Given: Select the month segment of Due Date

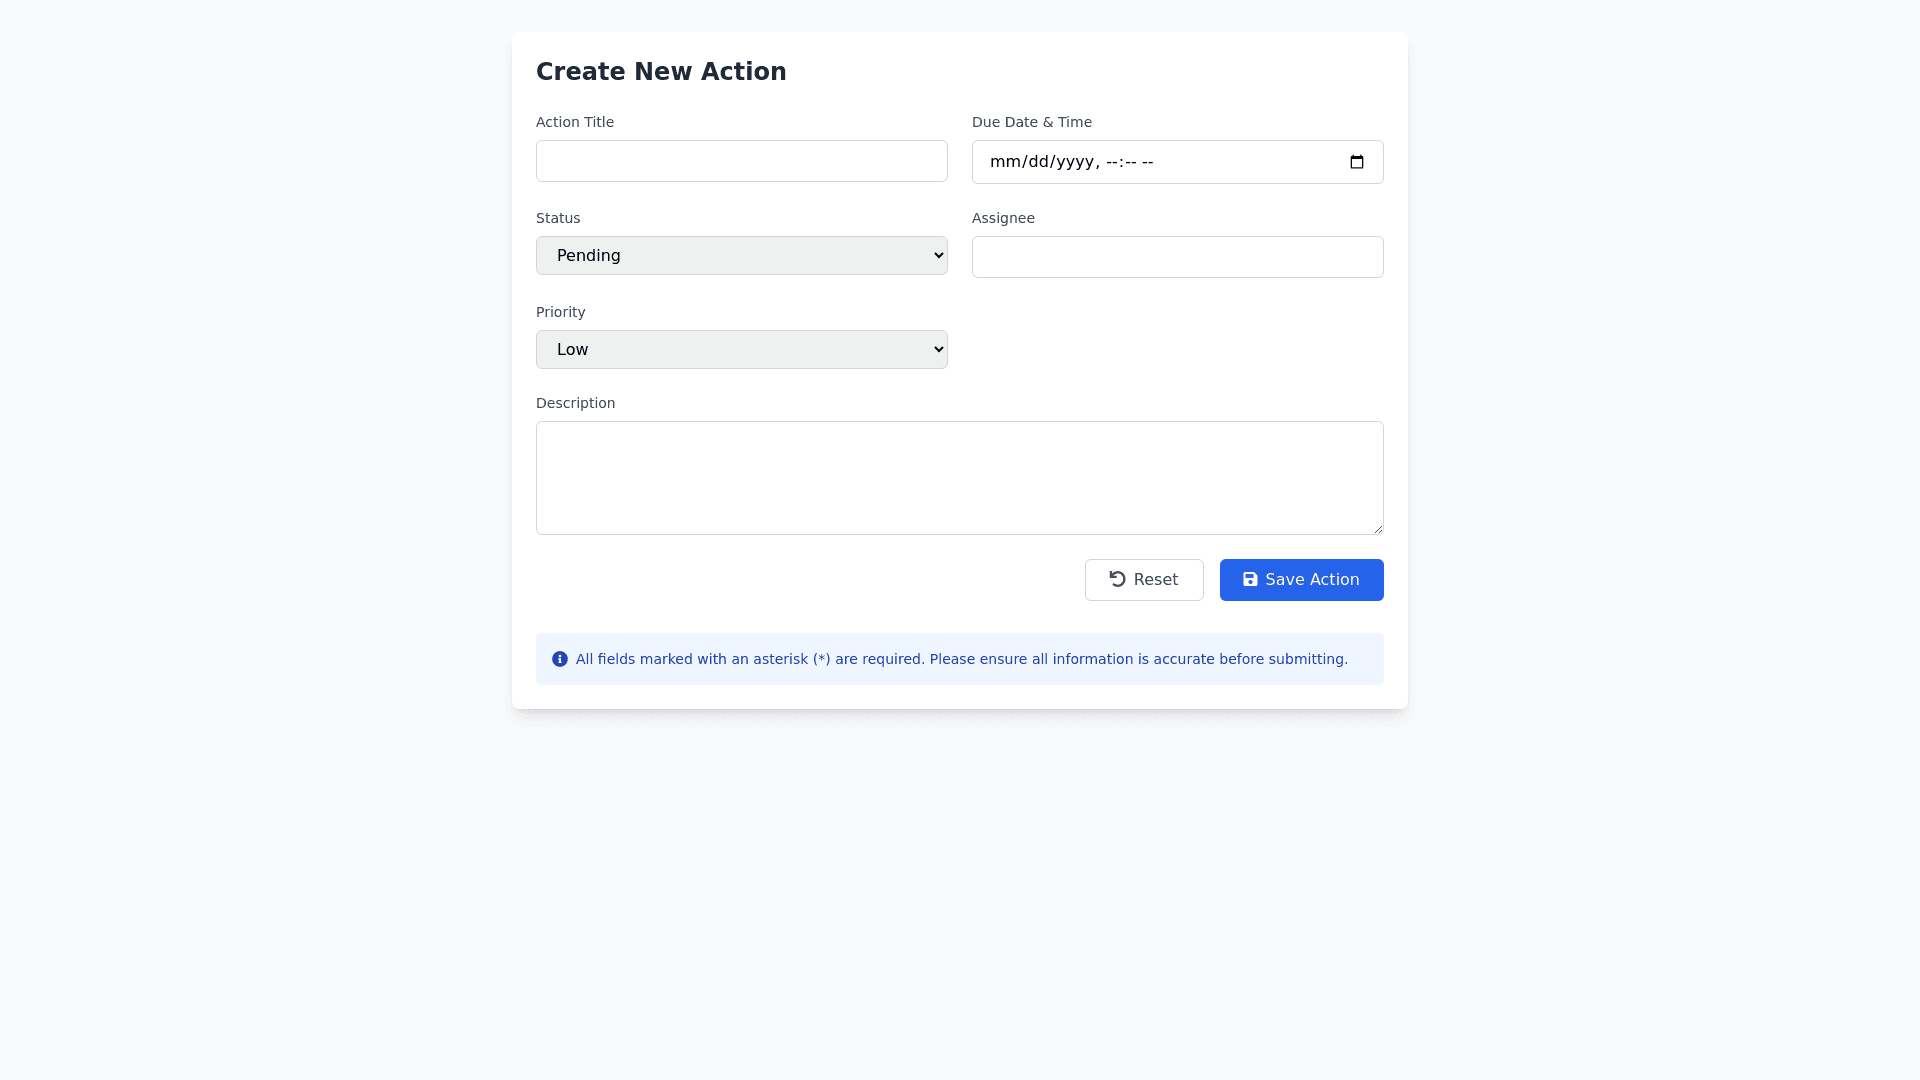Looking at the screenshot, I should click(1003, 162).
